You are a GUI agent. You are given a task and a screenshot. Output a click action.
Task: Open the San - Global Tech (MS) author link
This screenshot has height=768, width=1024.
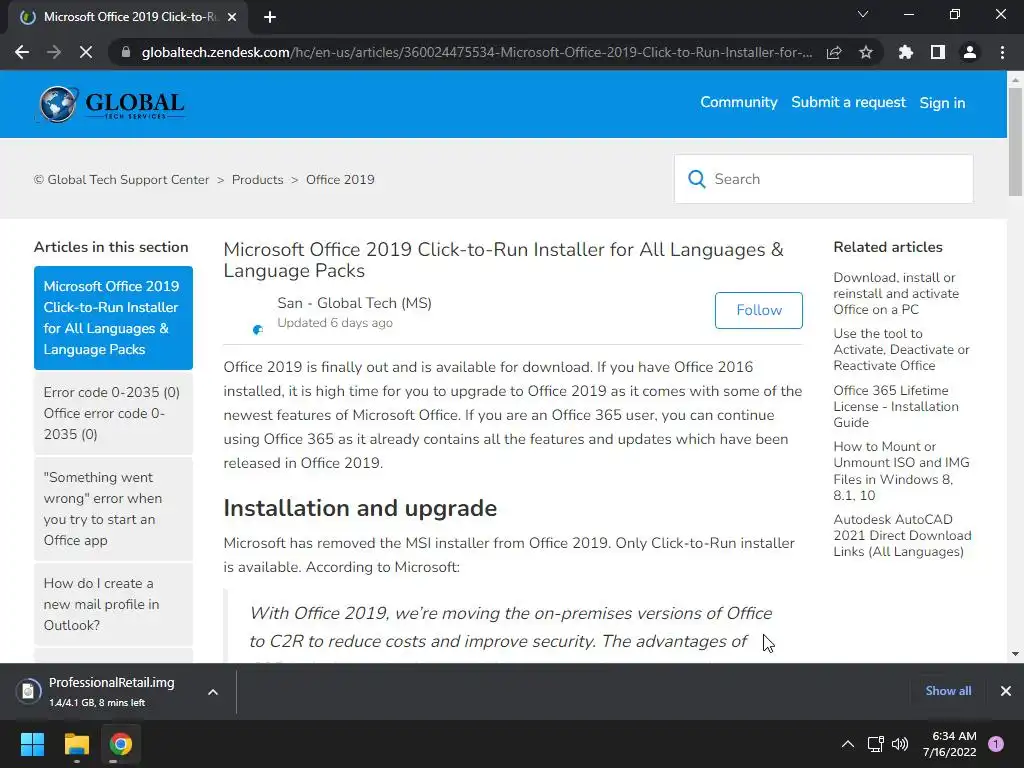[354, 303]
